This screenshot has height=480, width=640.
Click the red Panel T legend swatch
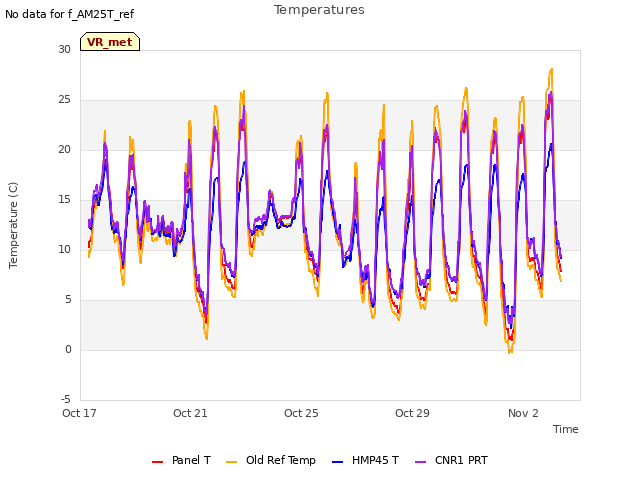coord(157,462)
